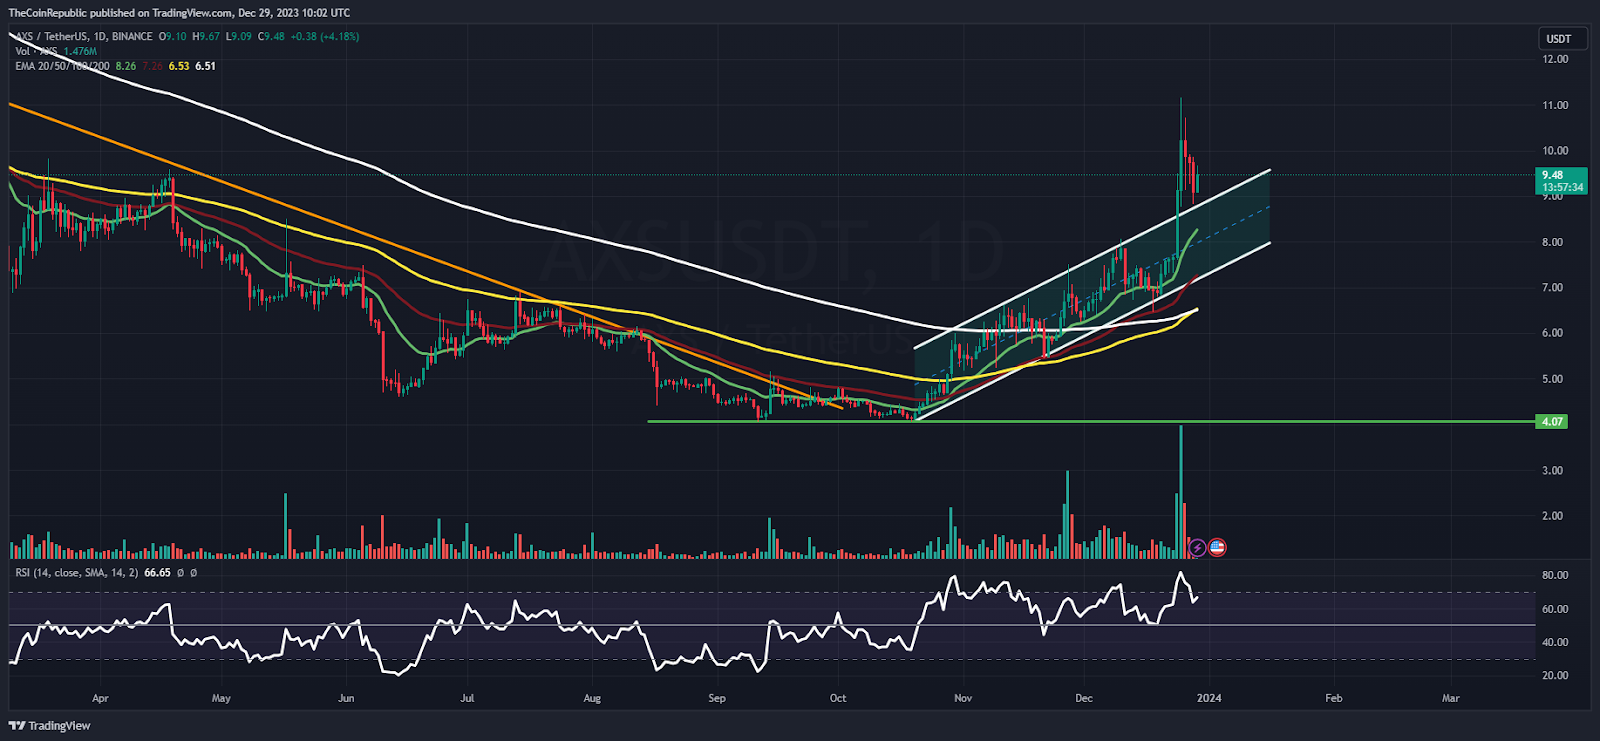1600x741 pixels.
Task: Click the RSI axis label 60.00
Action: pos(1555,609)
